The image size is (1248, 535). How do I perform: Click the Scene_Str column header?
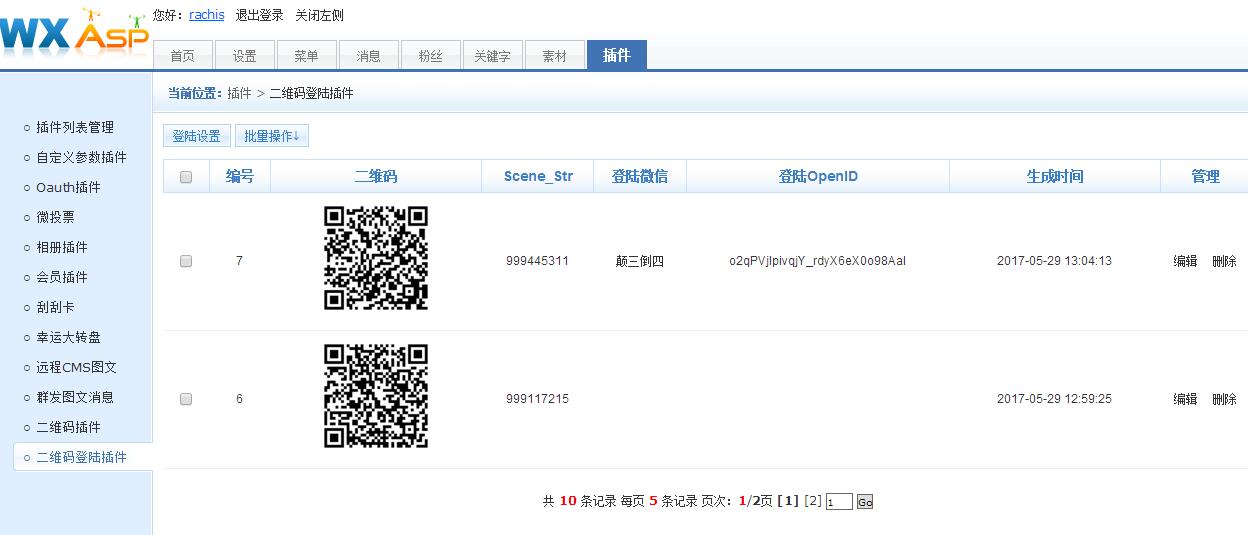click(x=538, y=176)
